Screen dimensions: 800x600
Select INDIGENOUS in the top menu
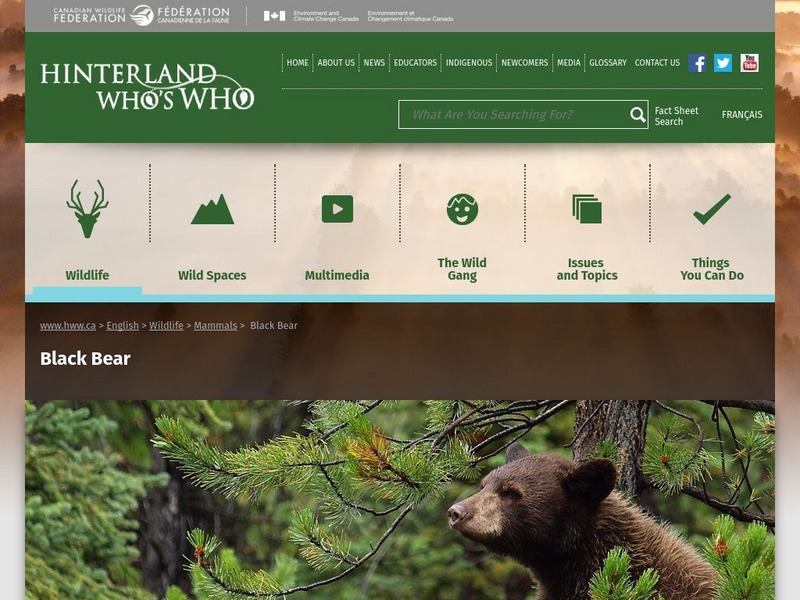click(469, 63)
